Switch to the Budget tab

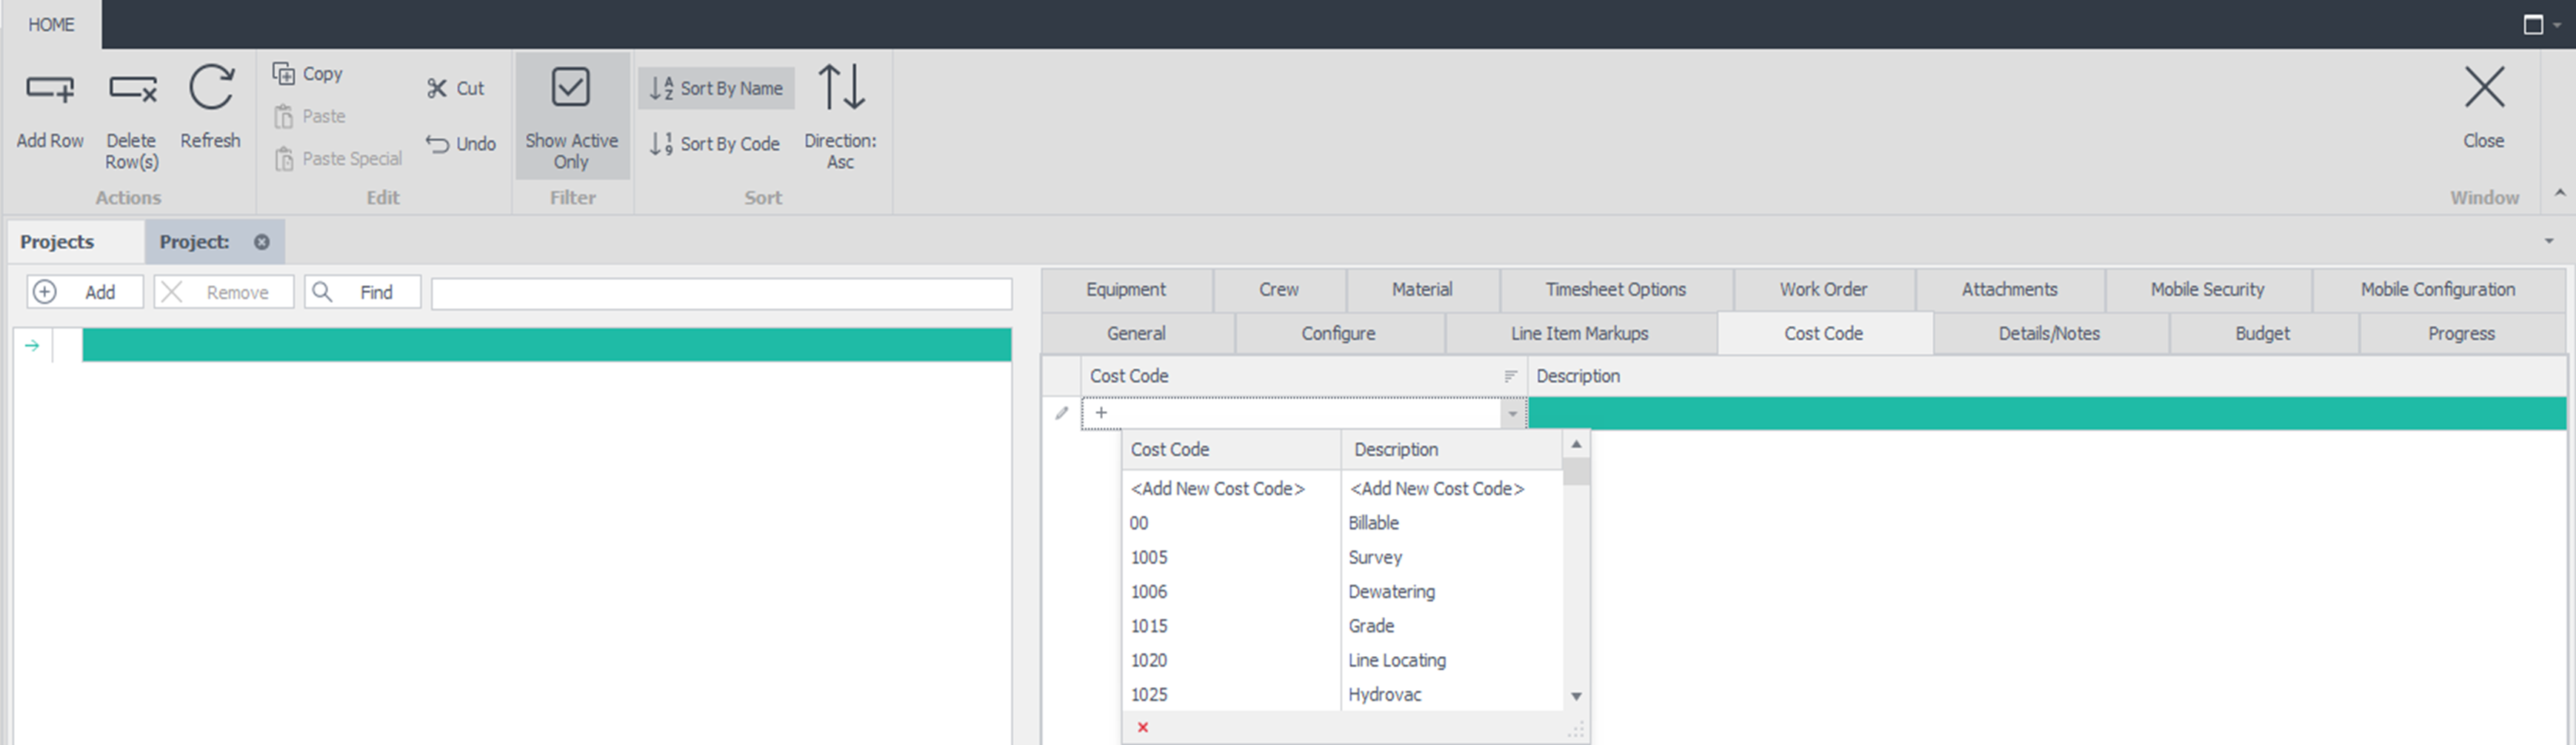[2262, 334]
